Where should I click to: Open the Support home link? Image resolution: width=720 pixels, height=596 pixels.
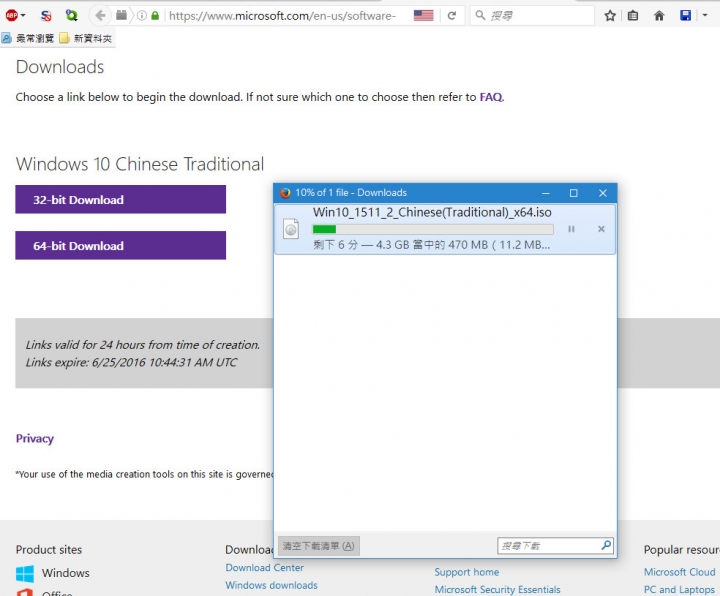point(467,572)
